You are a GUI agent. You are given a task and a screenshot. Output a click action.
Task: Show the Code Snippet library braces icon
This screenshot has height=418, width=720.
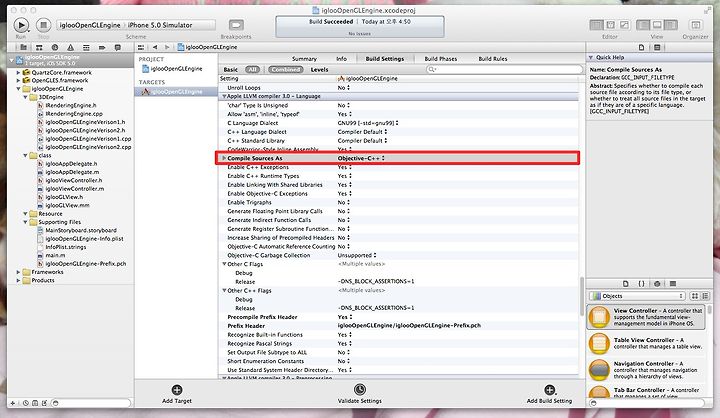(x=641, y=284)
